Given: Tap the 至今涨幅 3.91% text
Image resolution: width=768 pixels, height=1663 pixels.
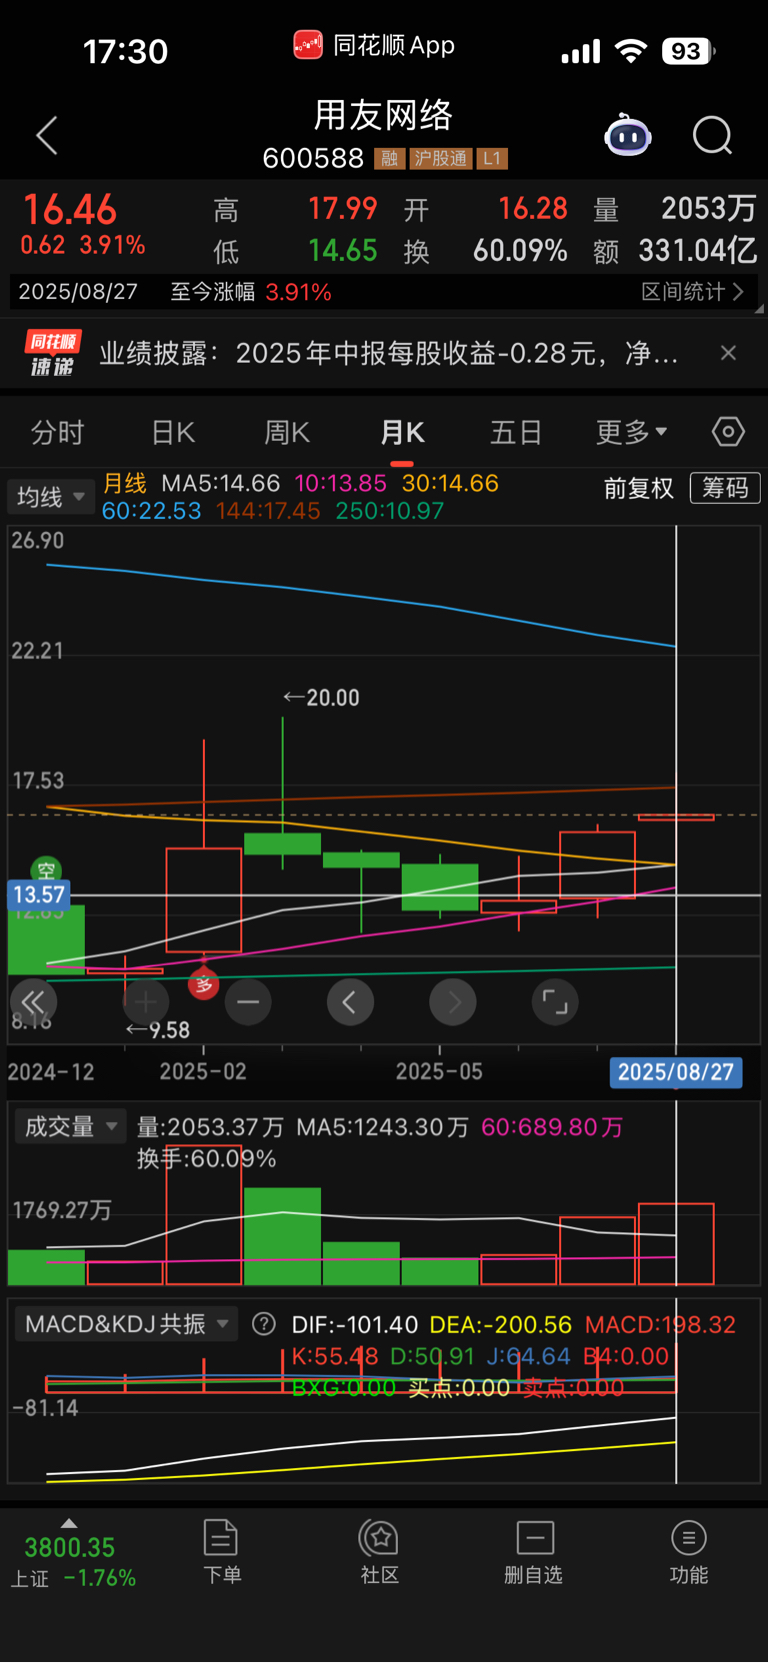Looking at the screenshot, I should 251,292.
